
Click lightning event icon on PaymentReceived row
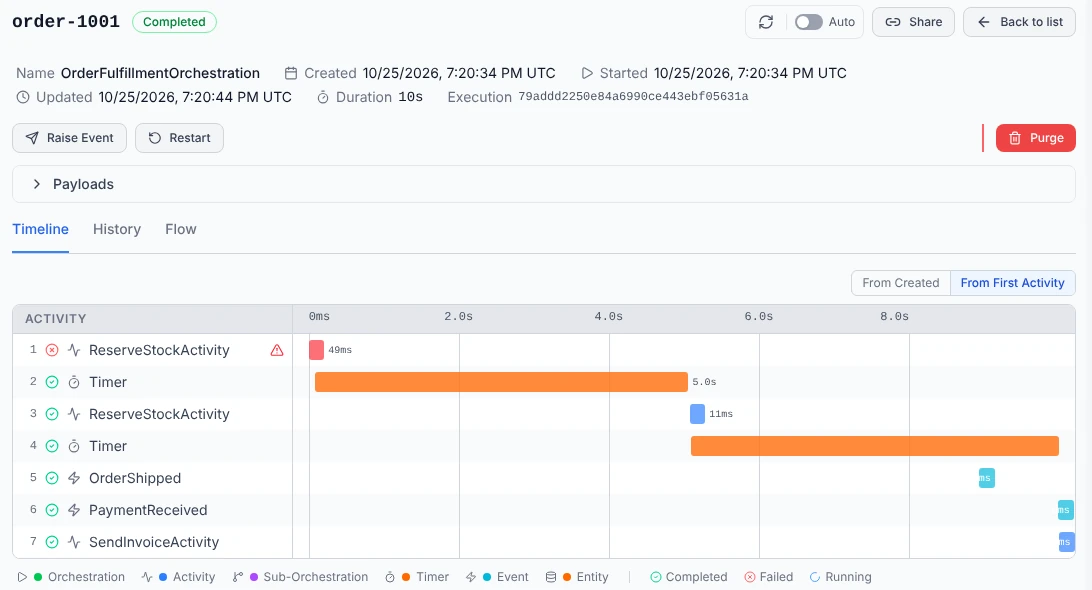coord(74,510)
